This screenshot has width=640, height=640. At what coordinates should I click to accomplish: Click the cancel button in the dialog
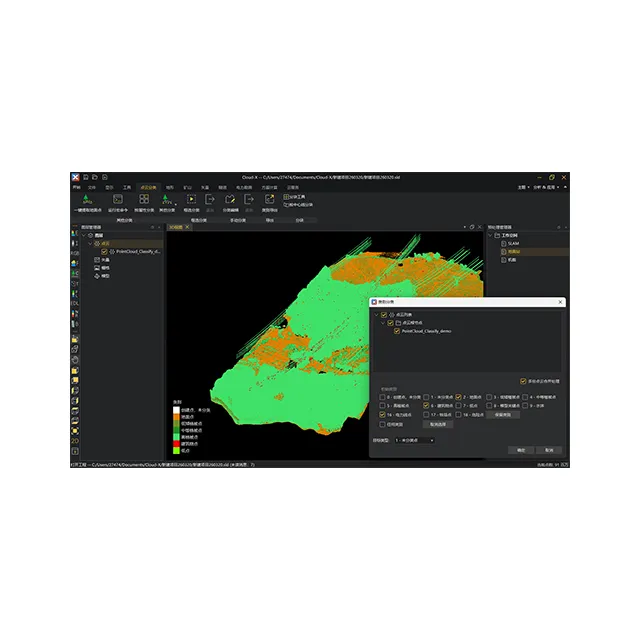549,450
